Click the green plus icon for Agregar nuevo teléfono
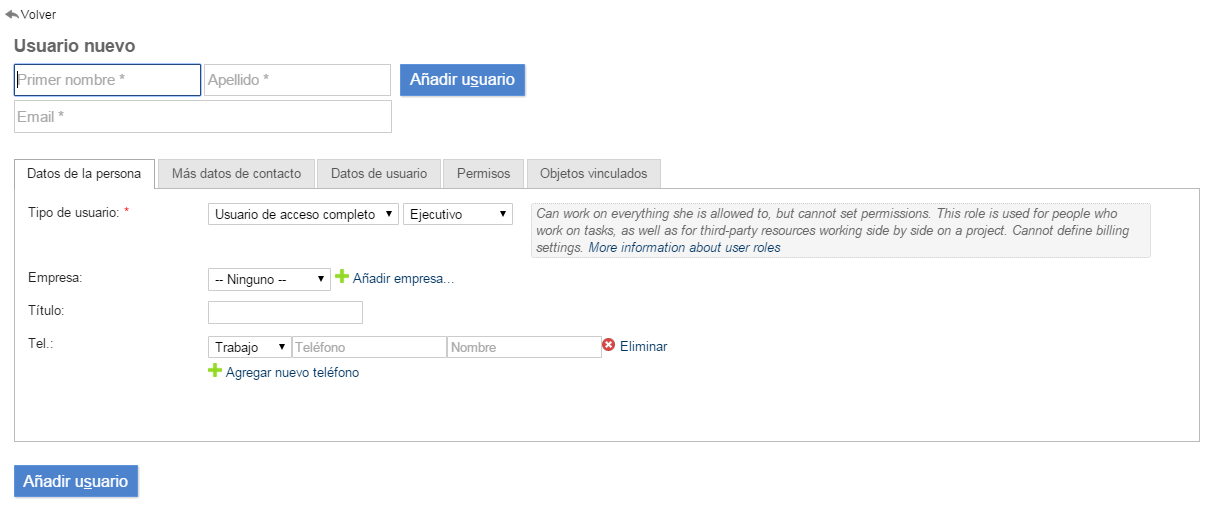 pyautogui.click(x=214, y=371)
